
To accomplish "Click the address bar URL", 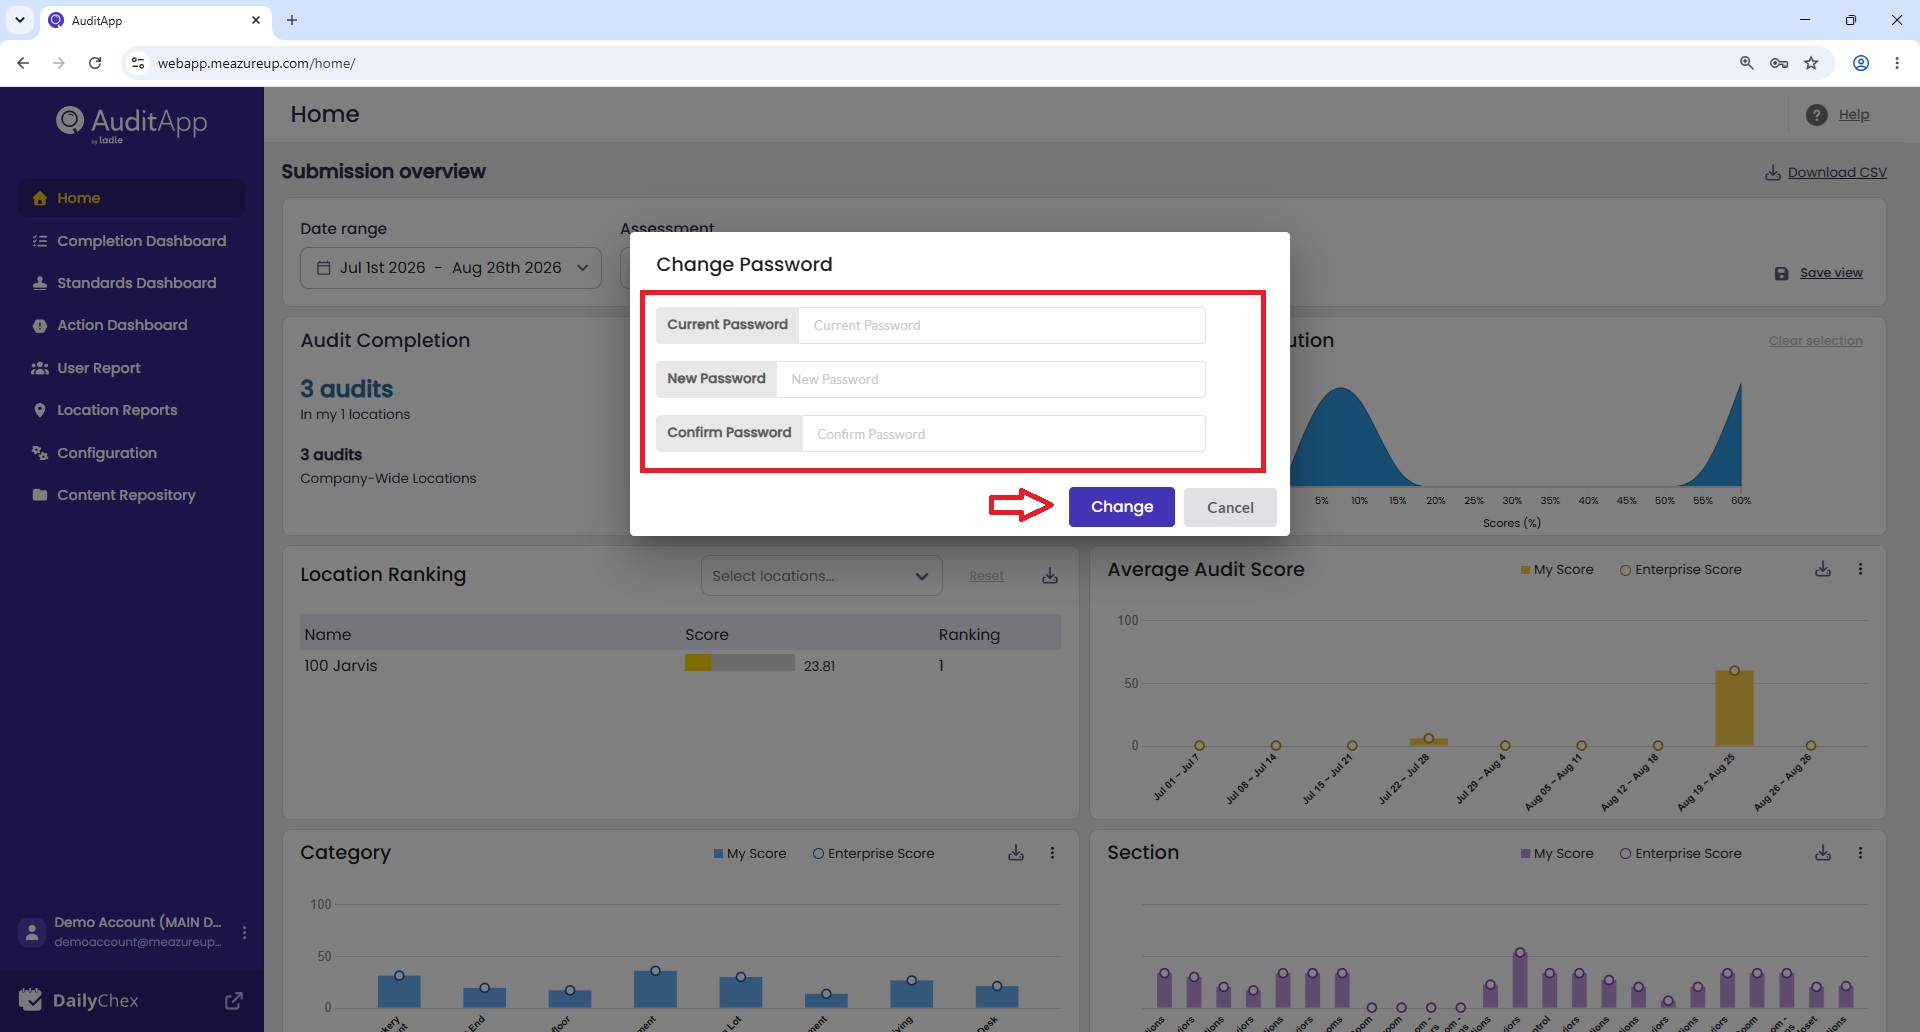I will [257, 63].
